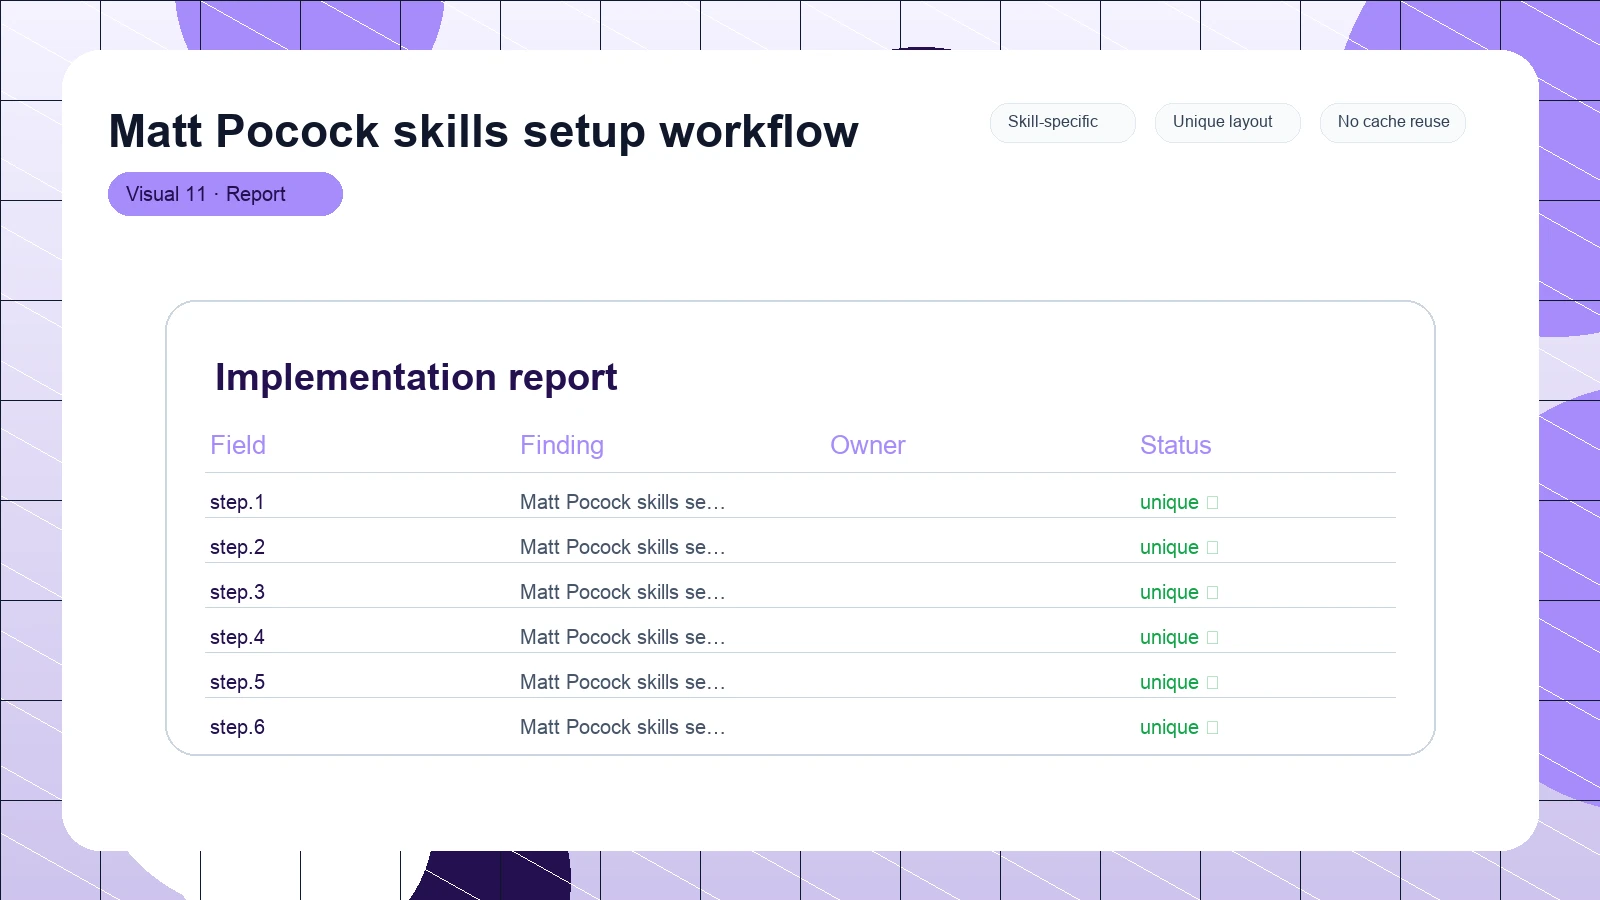Click the No cache reuse tag

click(1392, 122)
